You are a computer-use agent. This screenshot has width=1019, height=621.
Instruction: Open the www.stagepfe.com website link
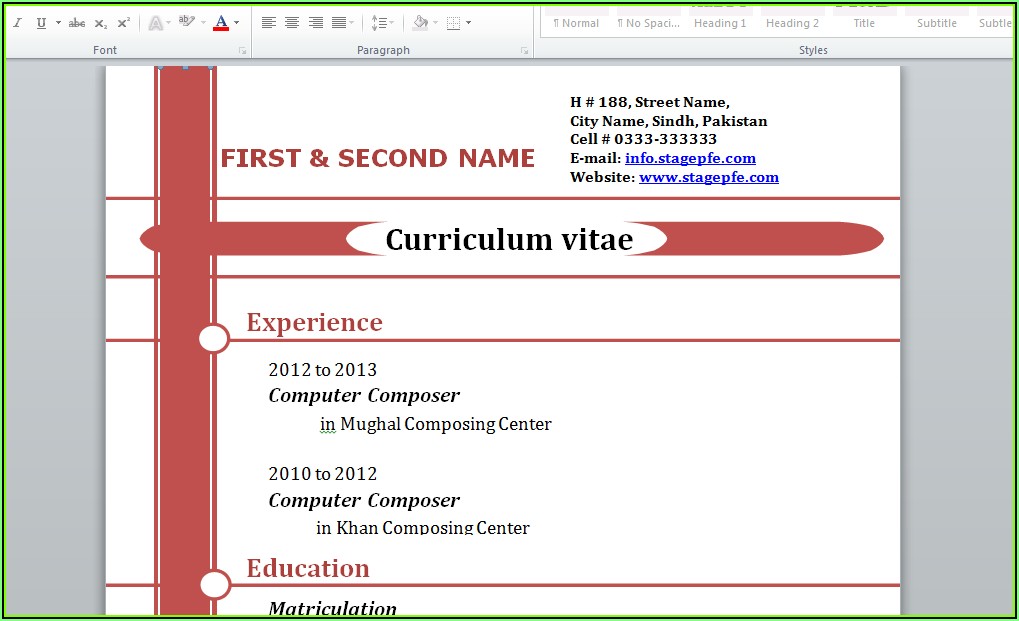pyautogui.click(x=708, y=177)
